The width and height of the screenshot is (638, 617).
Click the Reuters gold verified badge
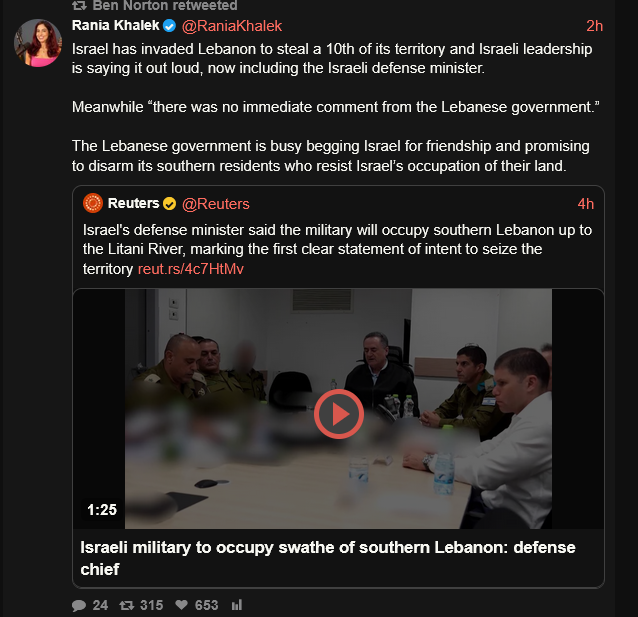click(170, 204)
